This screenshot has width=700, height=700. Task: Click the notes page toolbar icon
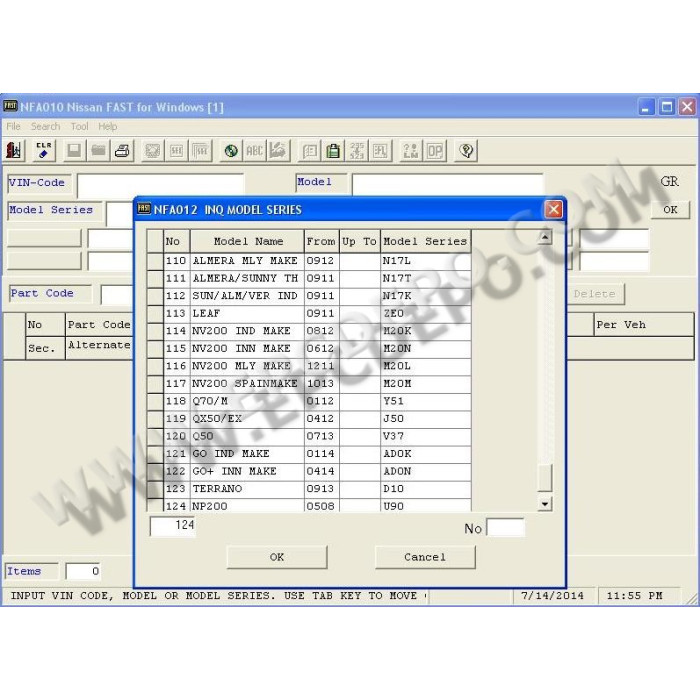[309, 150]
